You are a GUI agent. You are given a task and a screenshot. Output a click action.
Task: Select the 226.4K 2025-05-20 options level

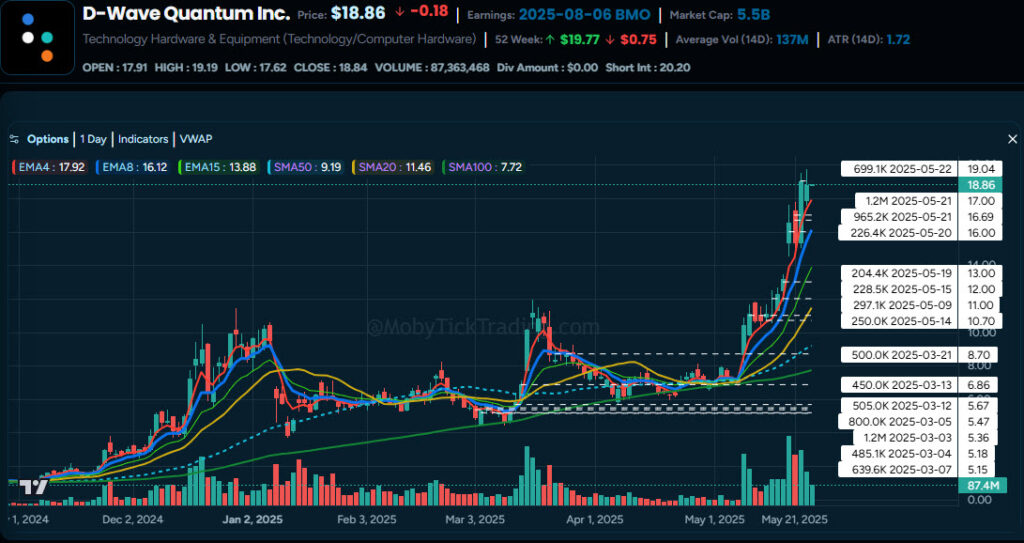coord(898,233)
